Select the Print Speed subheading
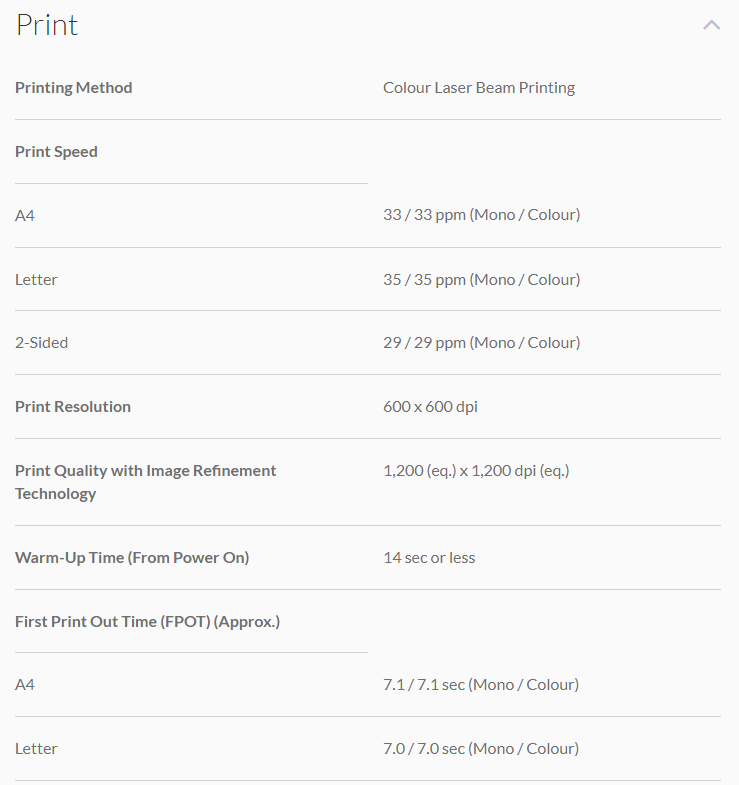The height and width of the screenshot is (785, 739). coord(57,152)
